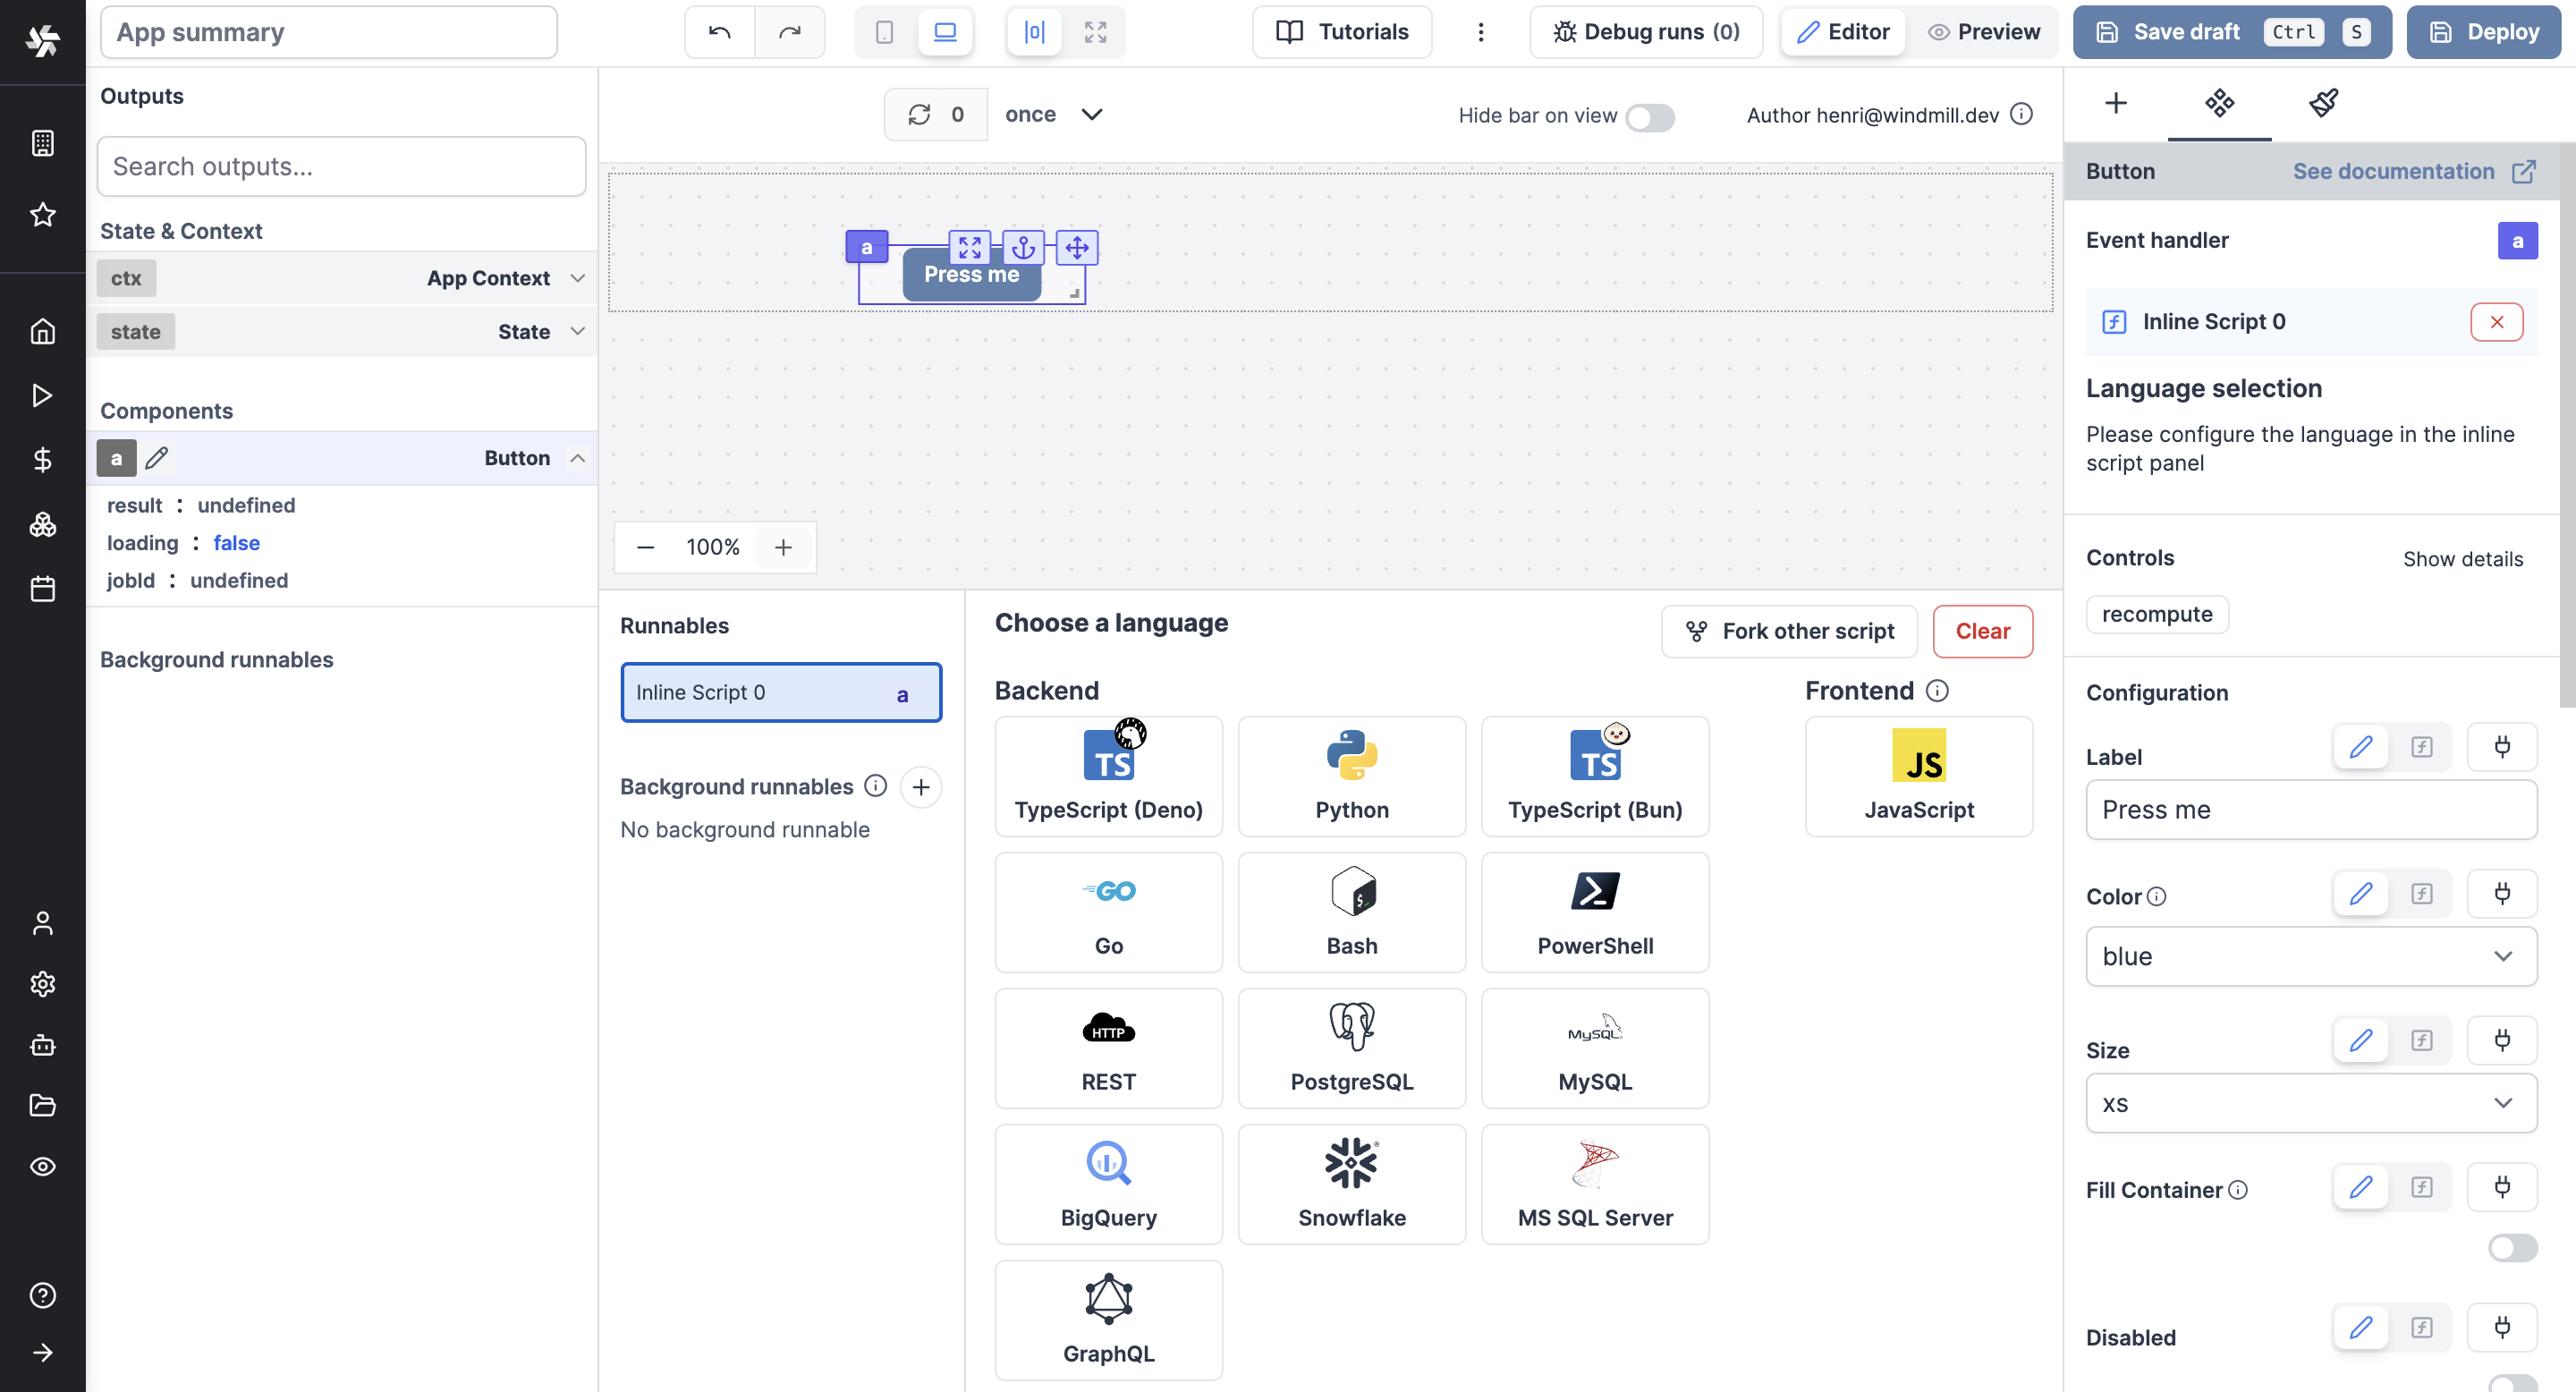Click the undo arrow icon
The width and height of the screenshot is (2576, 1392).
(719, 32)
